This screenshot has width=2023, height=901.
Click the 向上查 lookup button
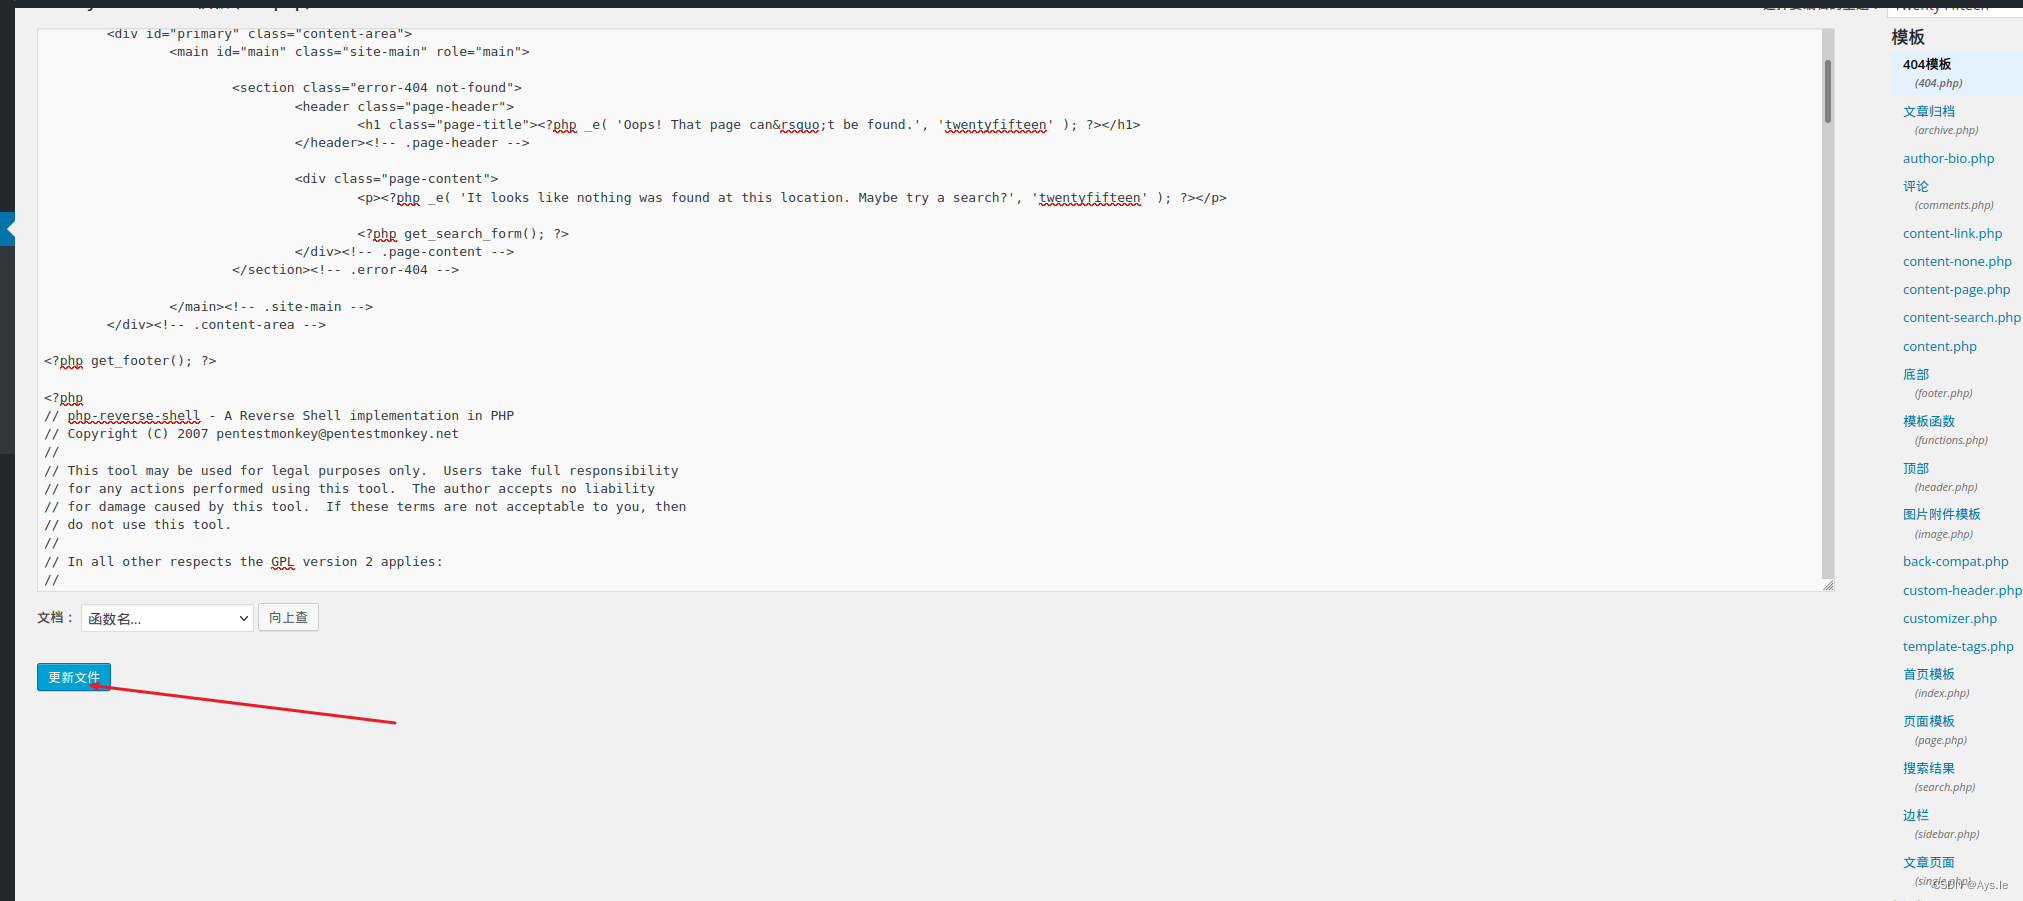click(x=288, y=617)
